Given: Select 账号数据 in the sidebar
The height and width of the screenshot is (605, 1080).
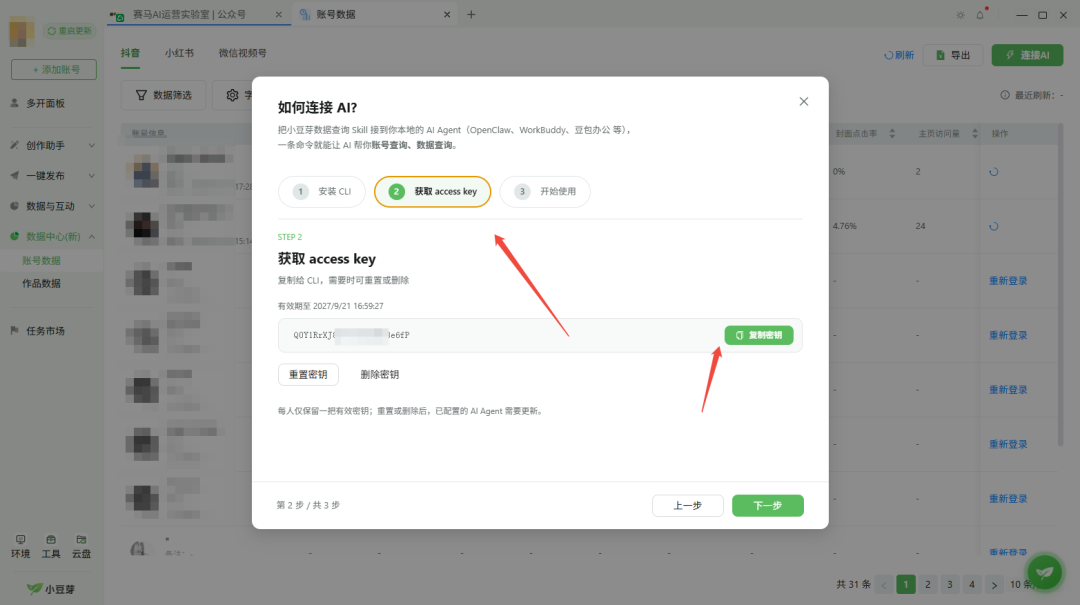Looking at the screenshot, I should click(x=41, y=260).
